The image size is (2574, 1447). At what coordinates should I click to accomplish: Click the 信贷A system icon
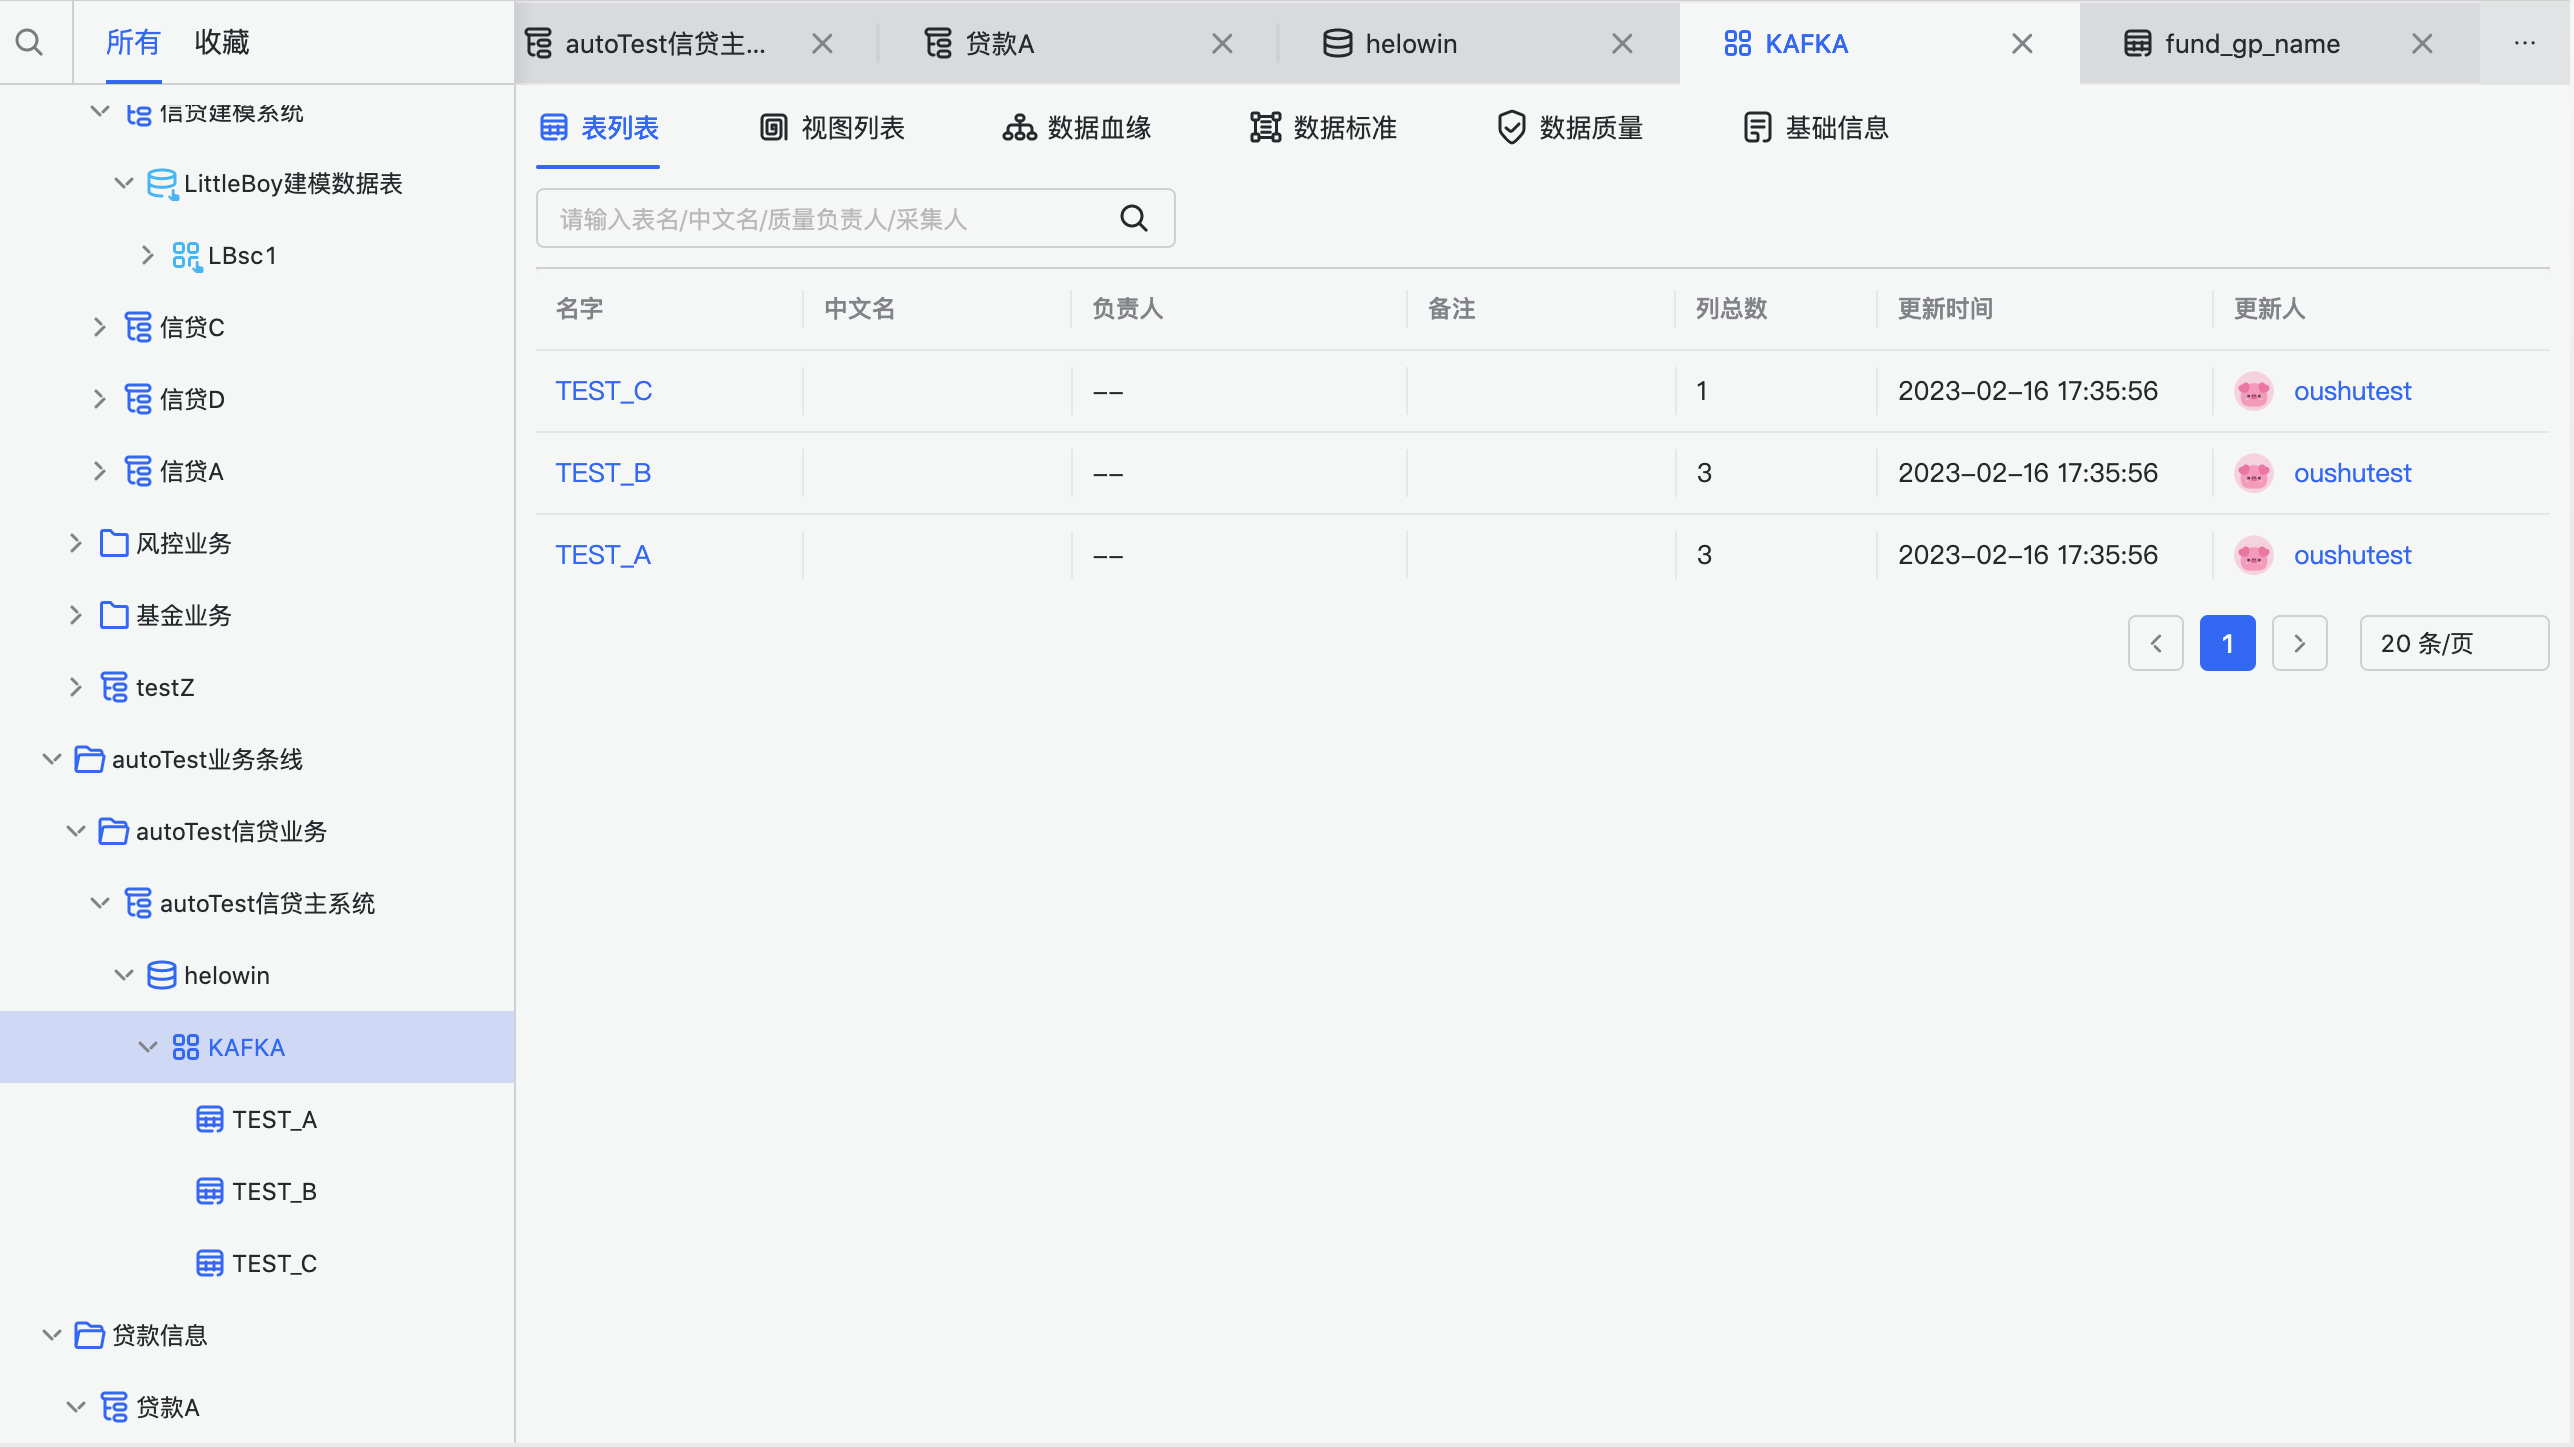[138, 471]
